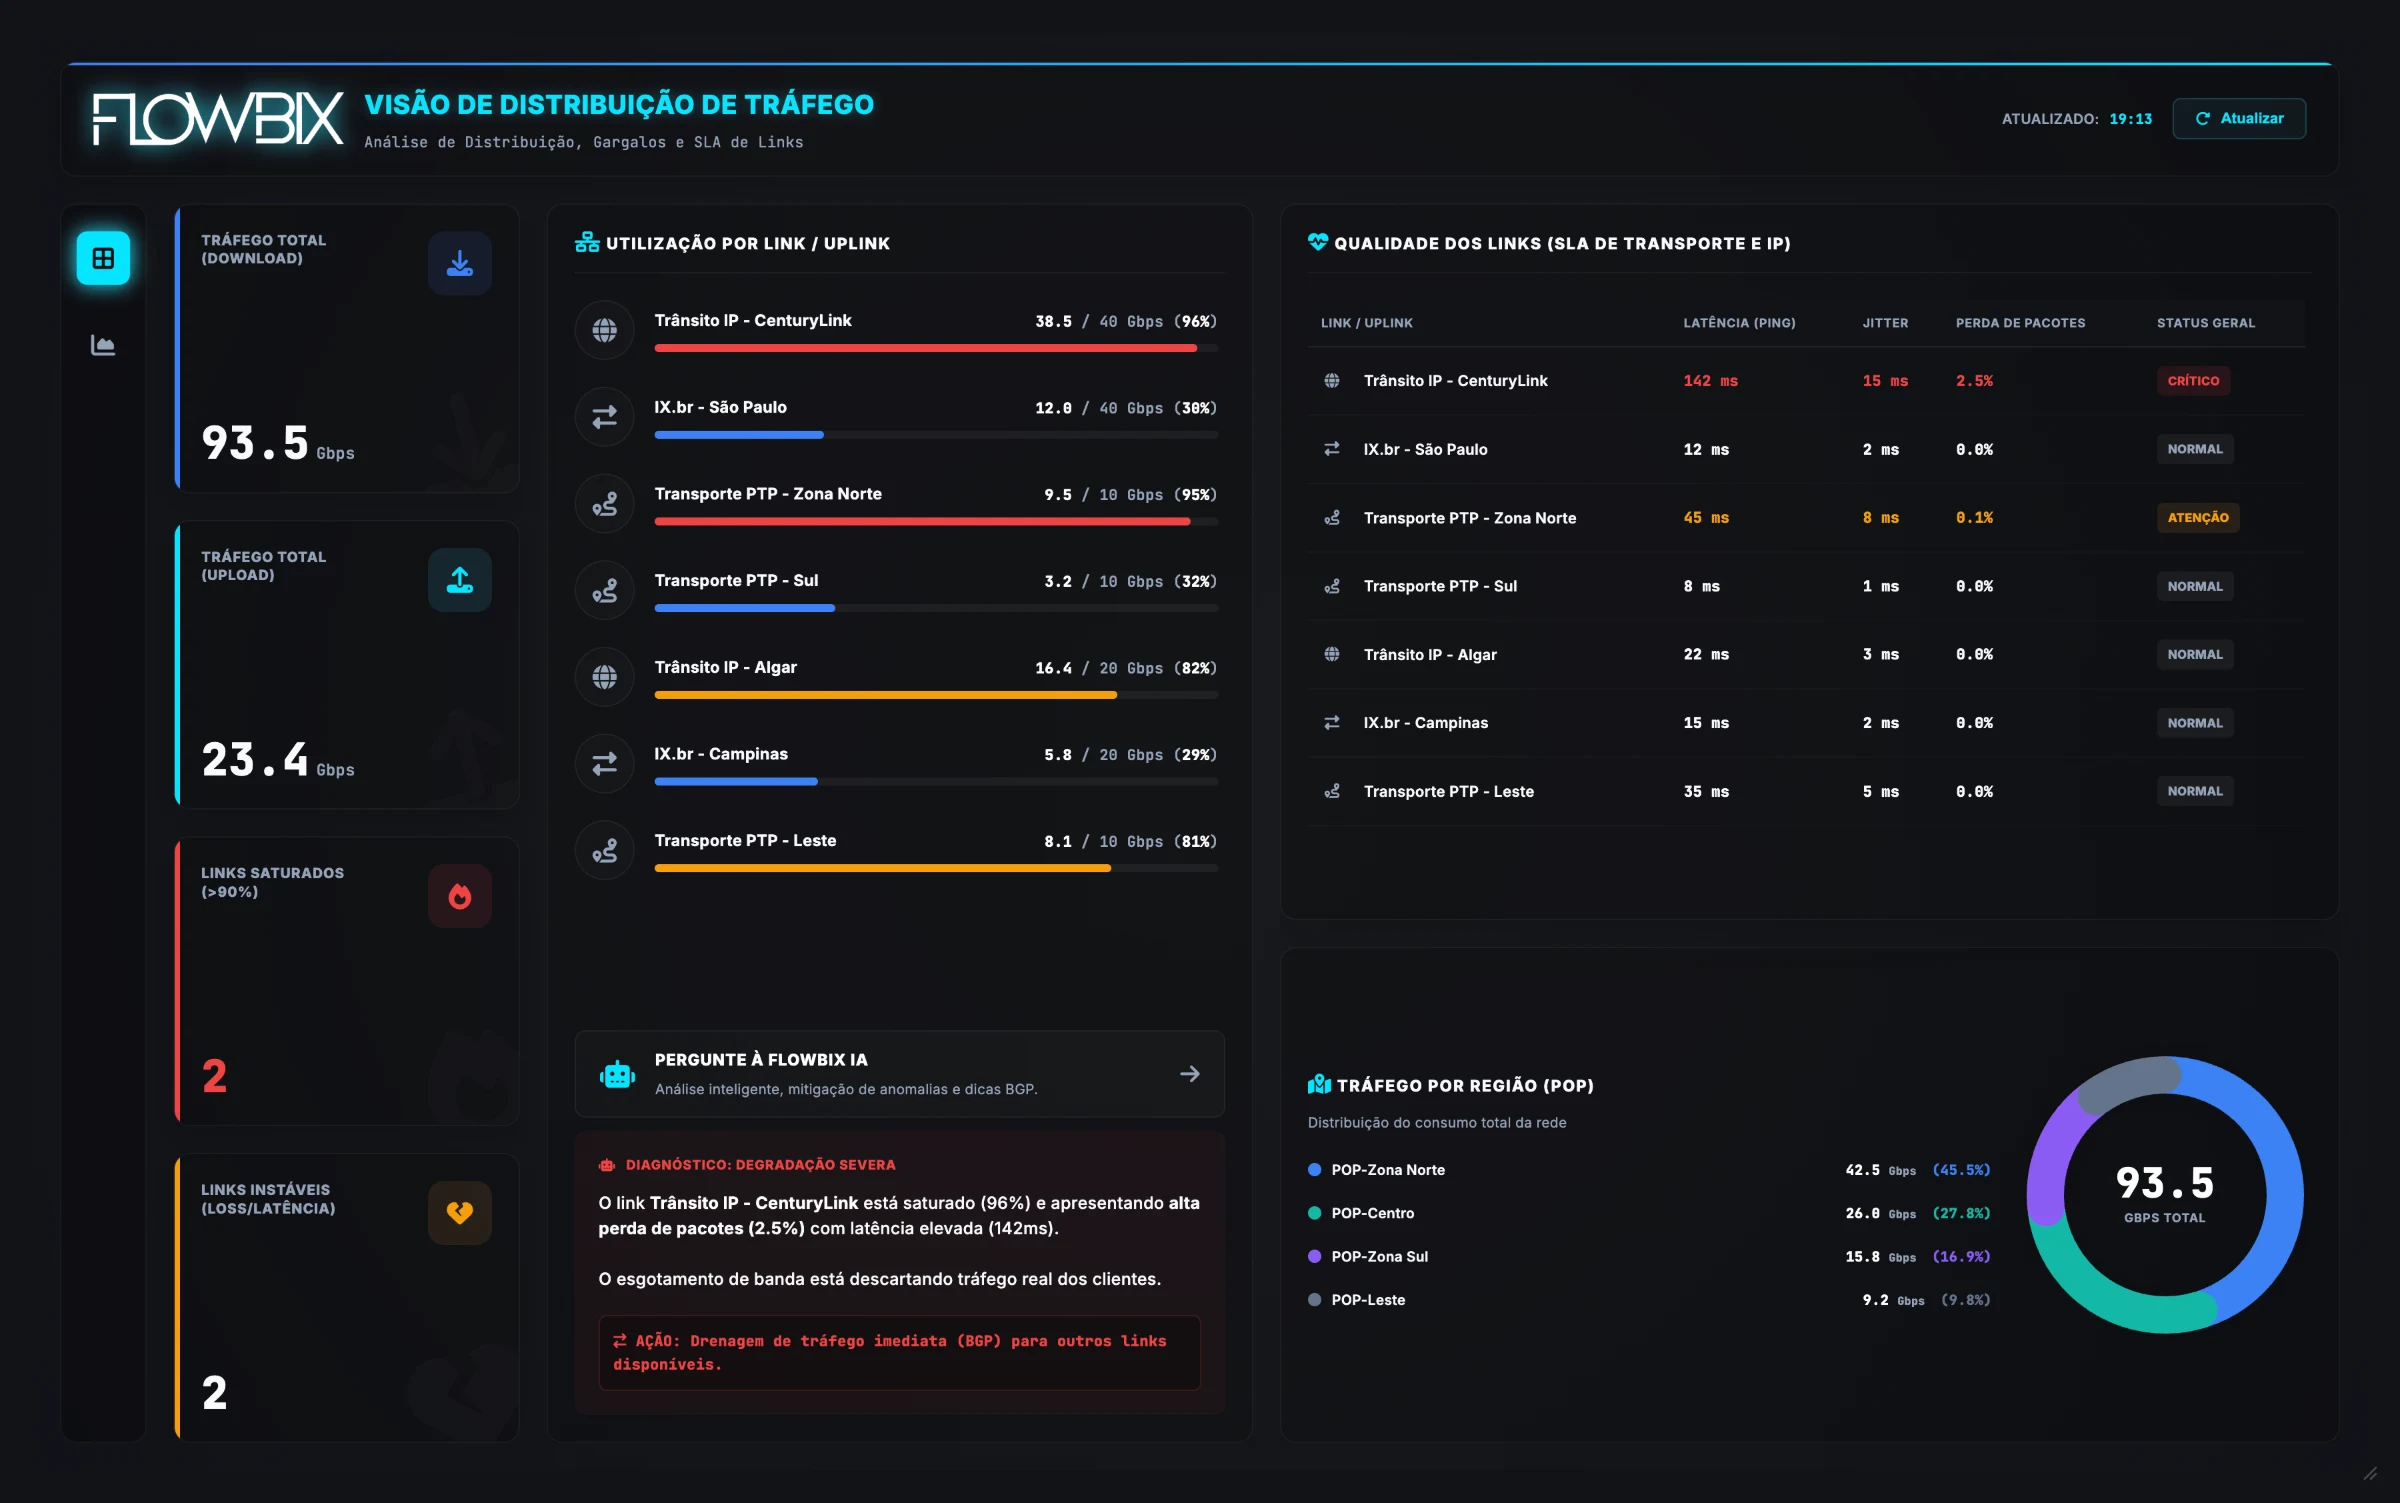Click the Links Instáveis count of 2
The image size is (2400, 1503).
point(214,1394)
